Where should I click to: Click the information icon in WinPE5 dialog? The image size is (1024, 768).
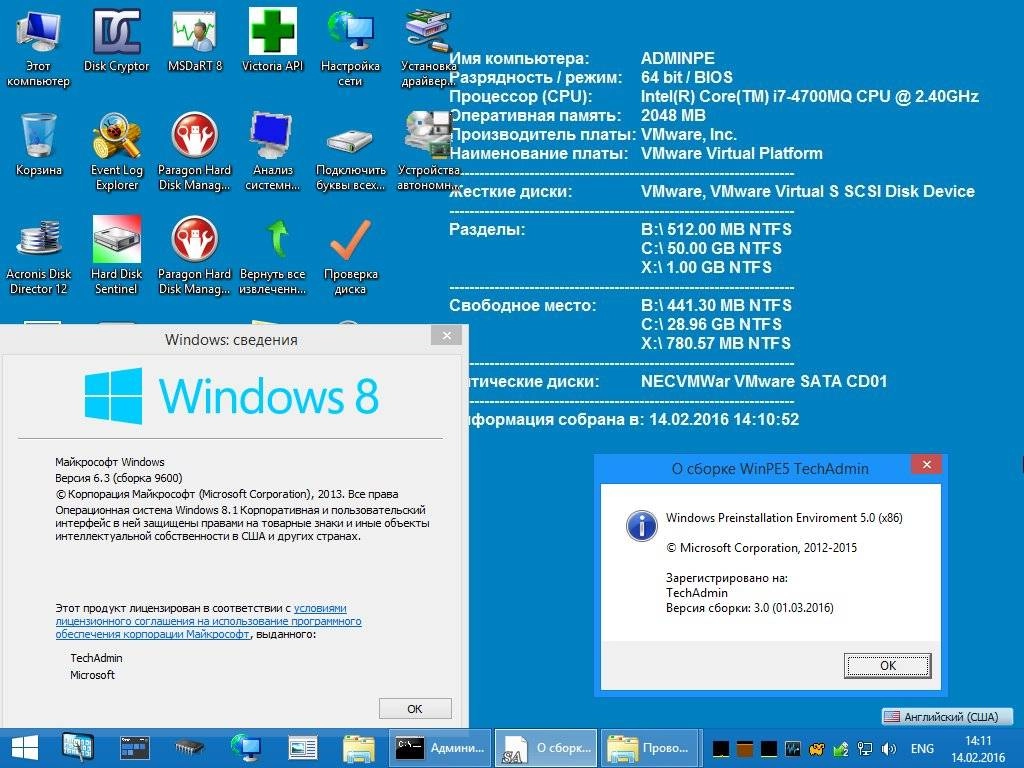coord(641,526)
